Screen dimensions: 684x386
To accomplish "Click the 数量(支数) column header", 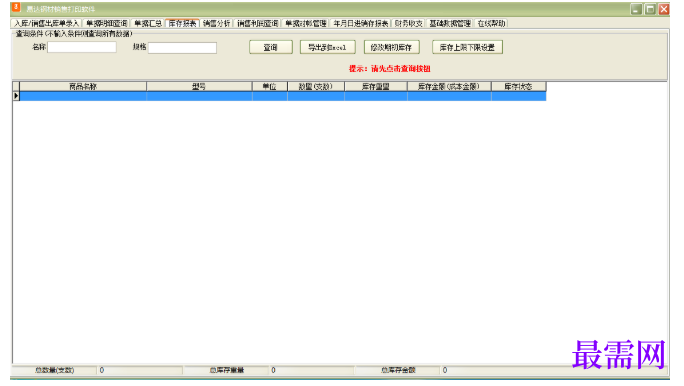I will click(316, 86).
